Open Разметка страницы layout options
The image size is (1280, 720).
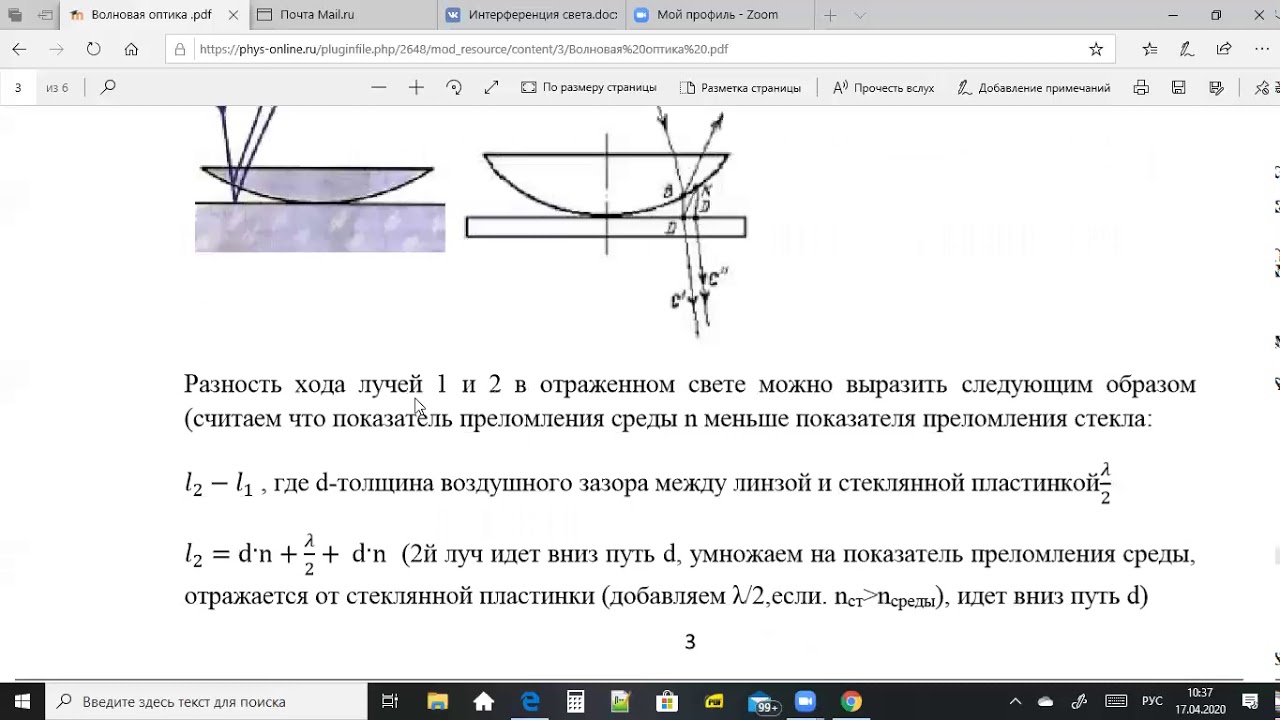click(x=741, y=87)
